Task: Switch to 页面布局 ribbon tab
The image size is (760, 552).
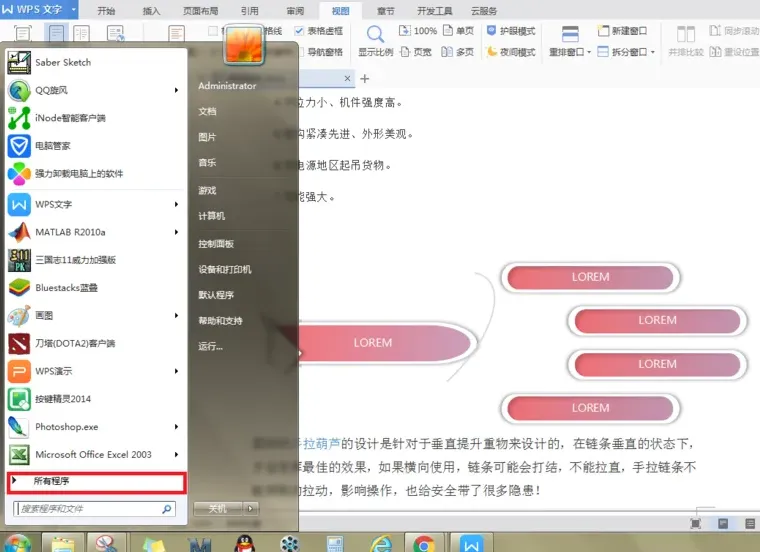Action: click(201, 11)
